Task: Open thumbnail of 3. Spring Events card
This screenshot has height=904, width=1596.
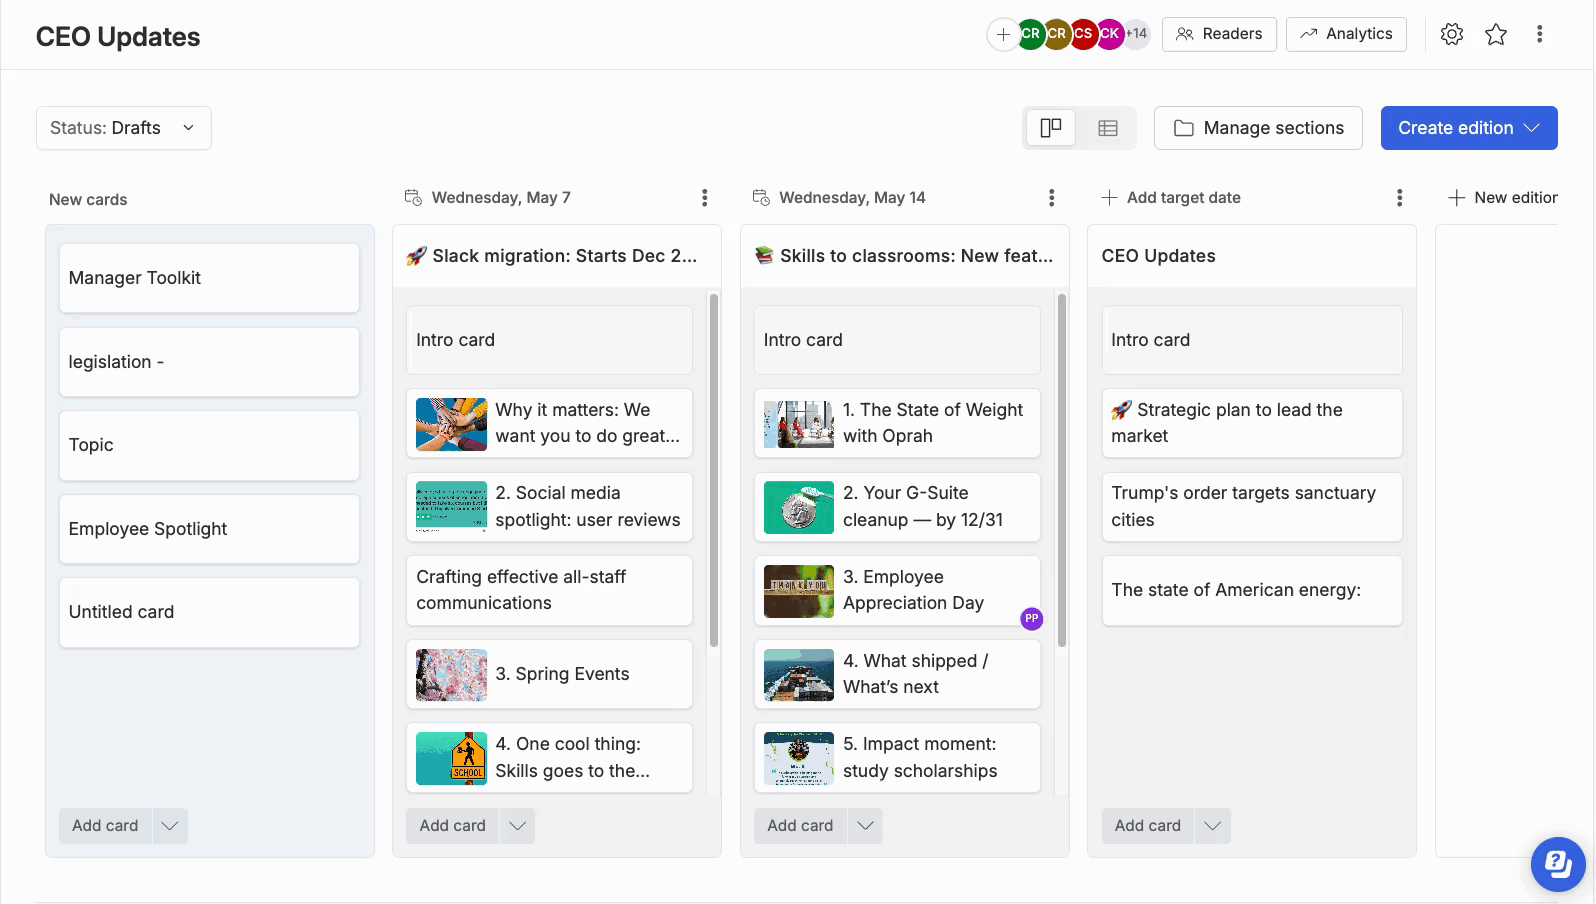Action: (451, 675)
